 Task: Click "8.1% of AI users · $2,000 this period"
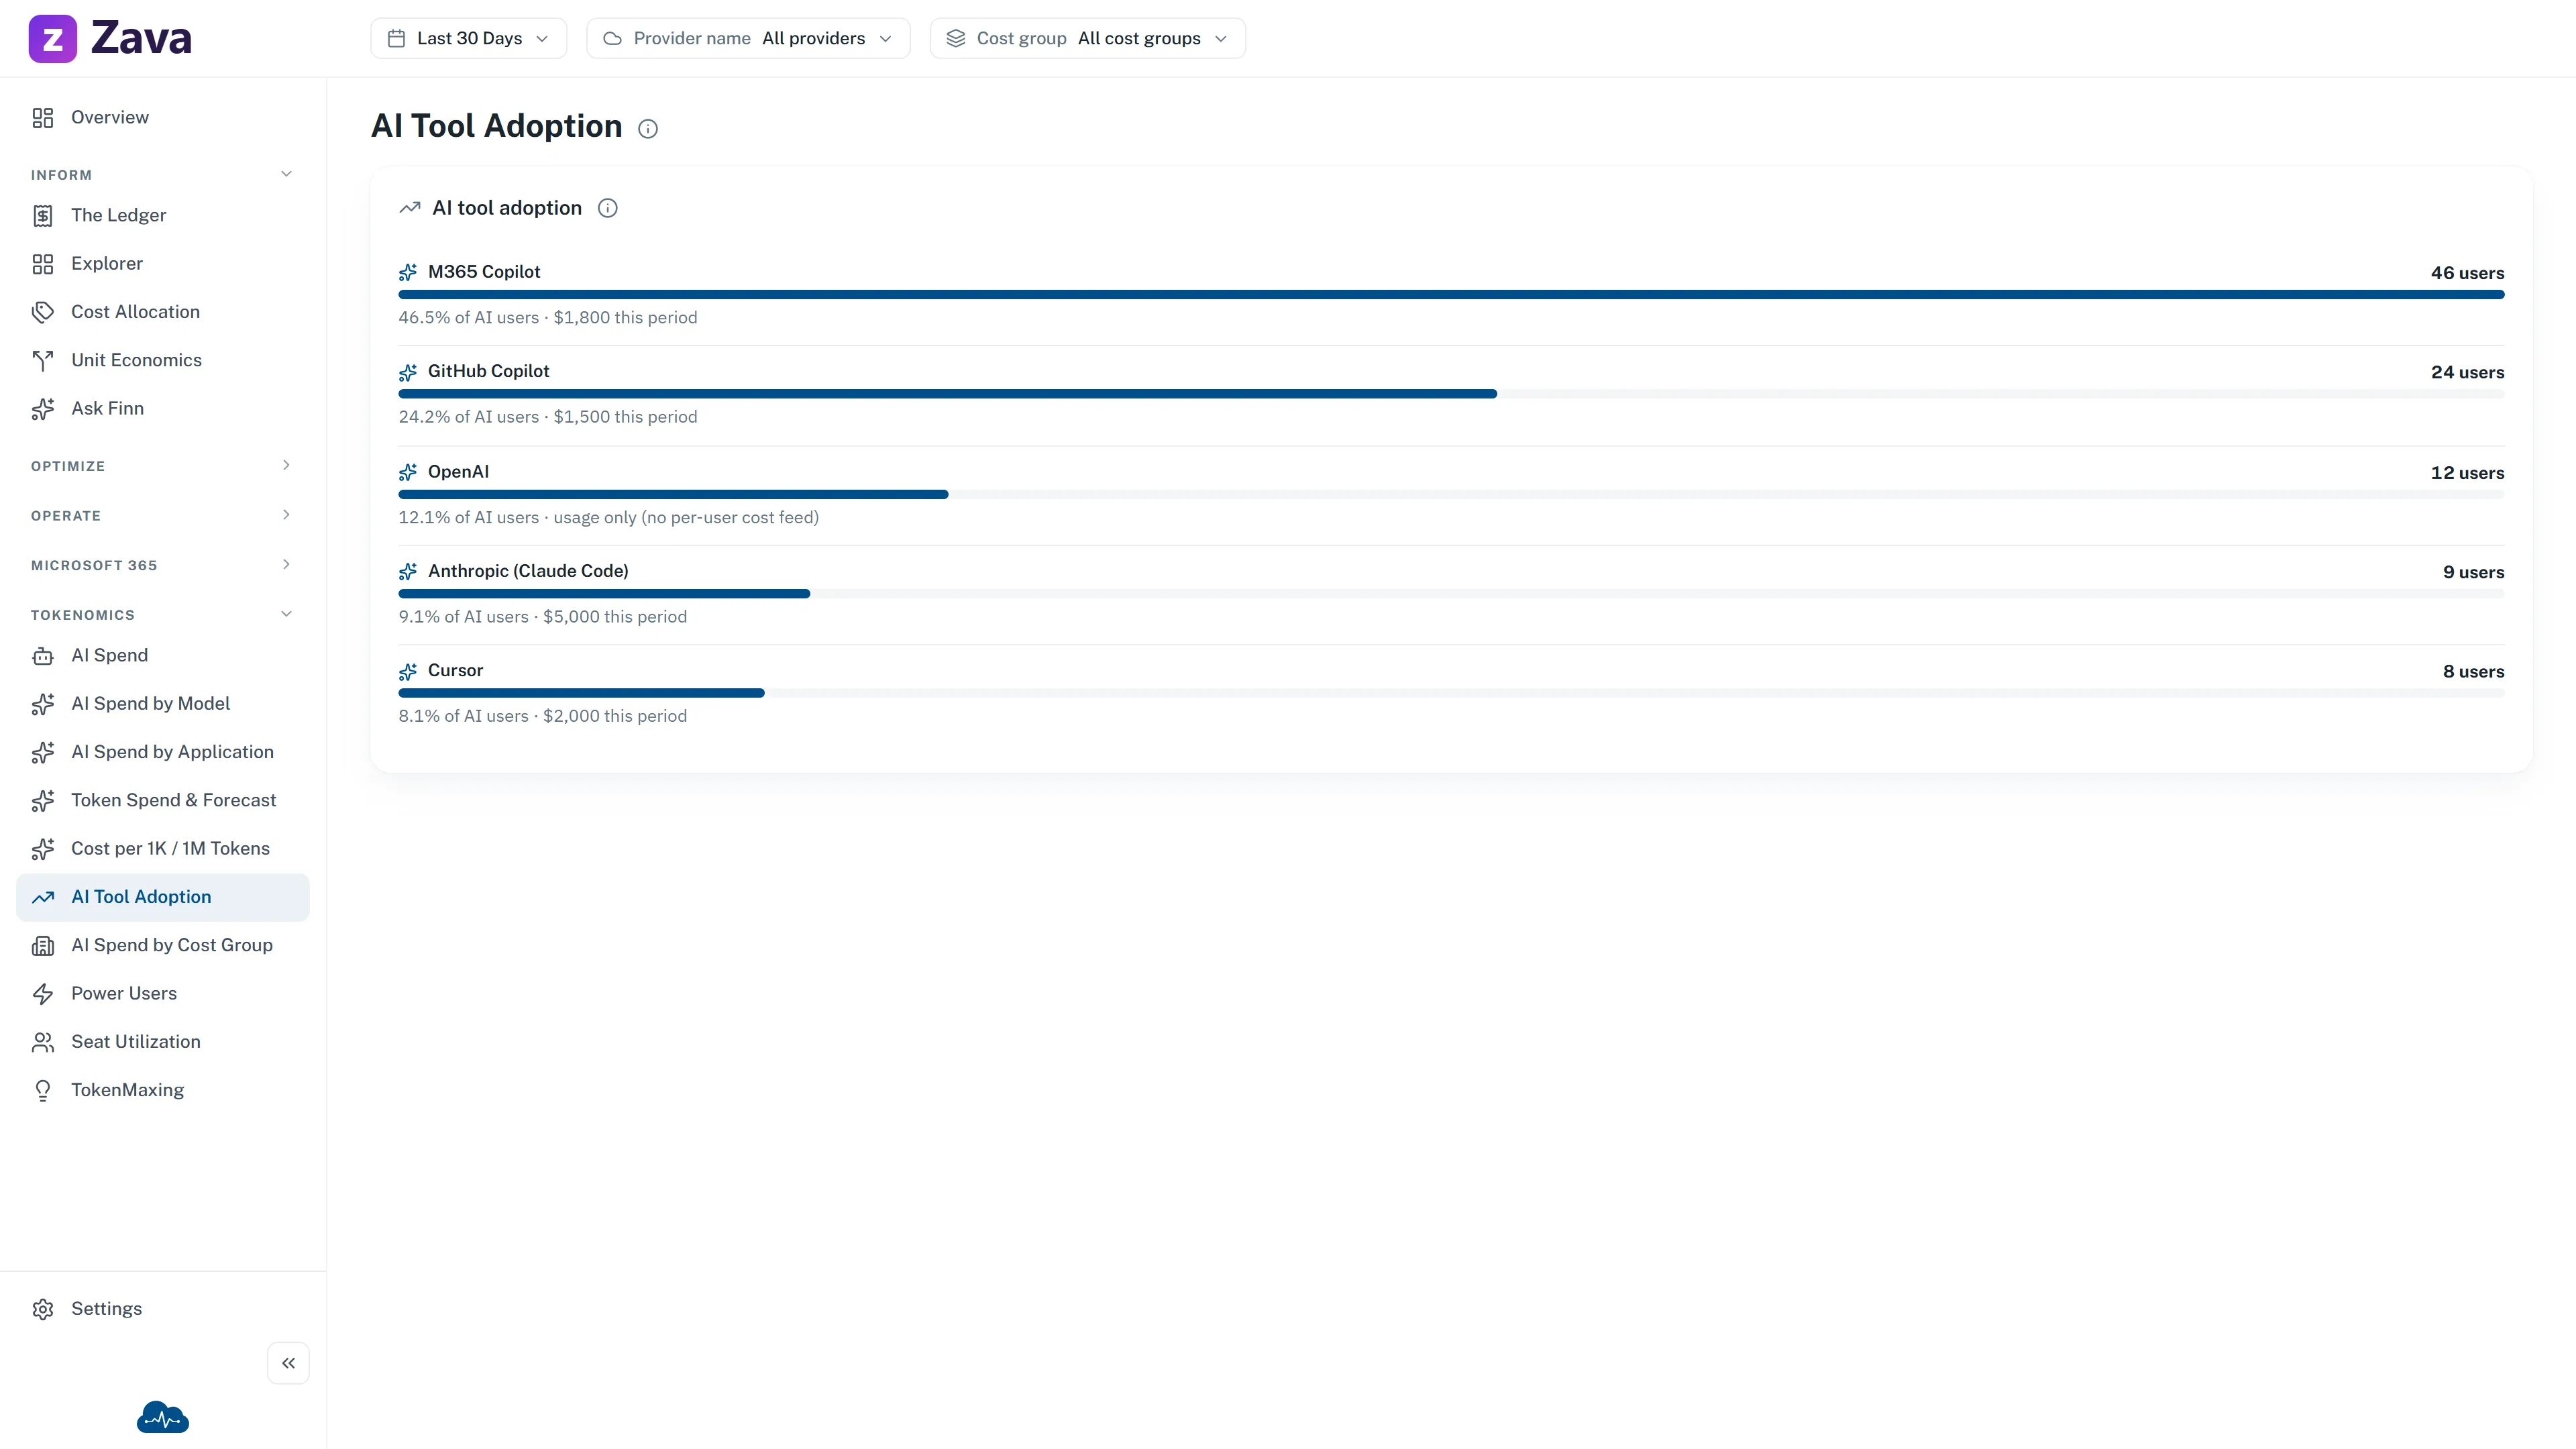(543, 716)
